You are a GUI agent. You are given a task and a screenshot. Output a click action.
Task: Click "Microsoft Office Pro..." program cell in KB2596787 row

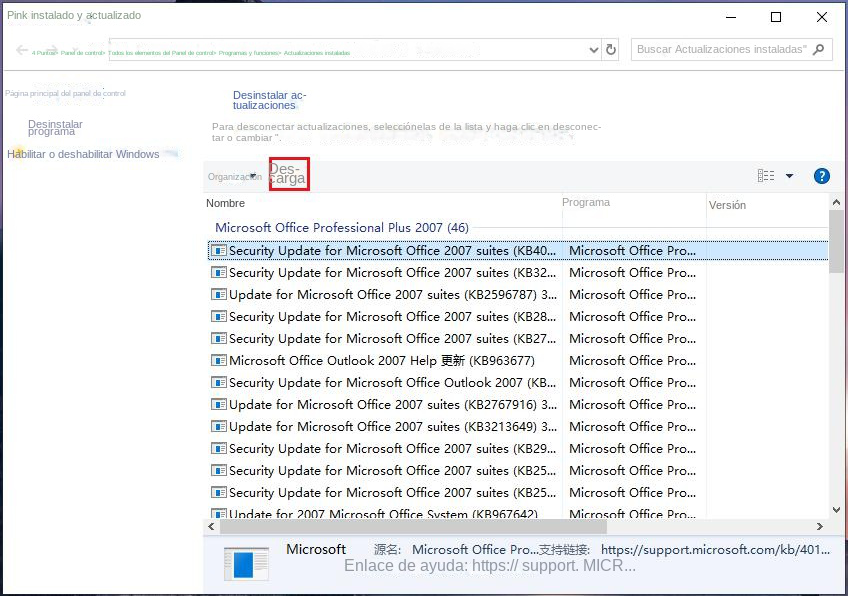coord(632,295)
